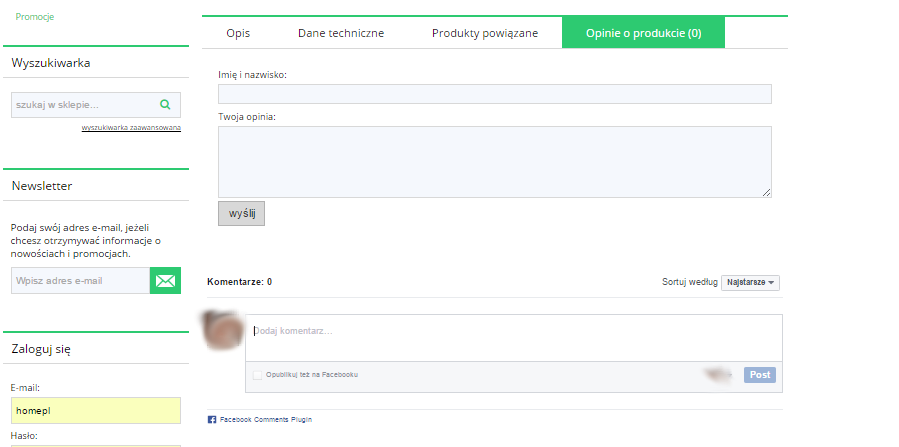
Task: Open the wyszukiwarka zaawansowana link
Action: [131, 128]
